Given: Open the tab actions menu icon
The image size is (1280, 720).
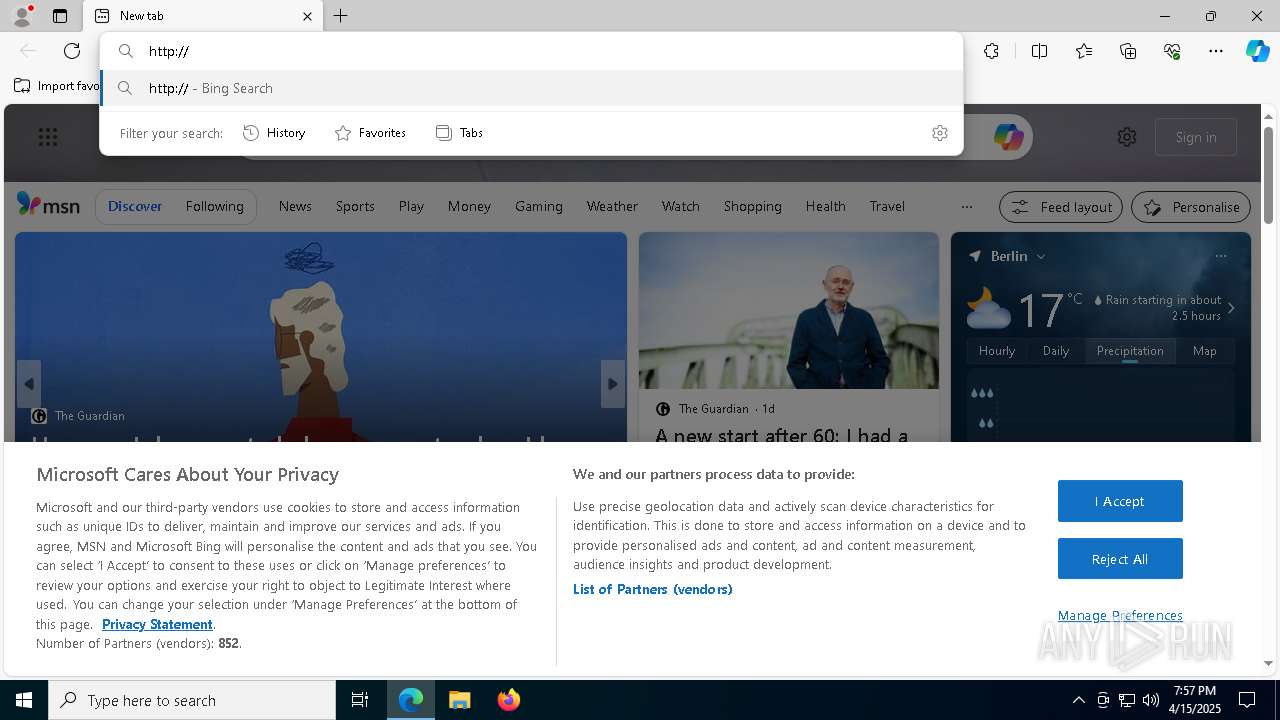Looking at the screenshot, I should (x=60, y=16).
